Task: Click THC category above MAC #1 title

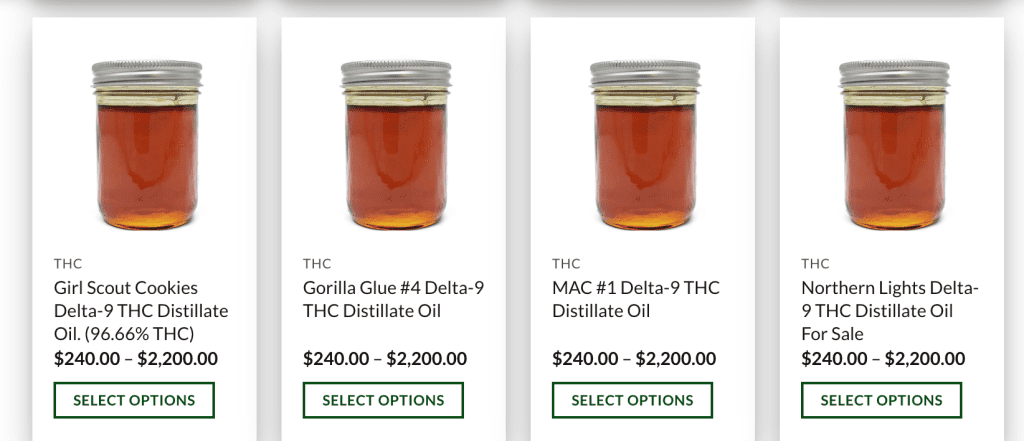Action: pos(566,264)
